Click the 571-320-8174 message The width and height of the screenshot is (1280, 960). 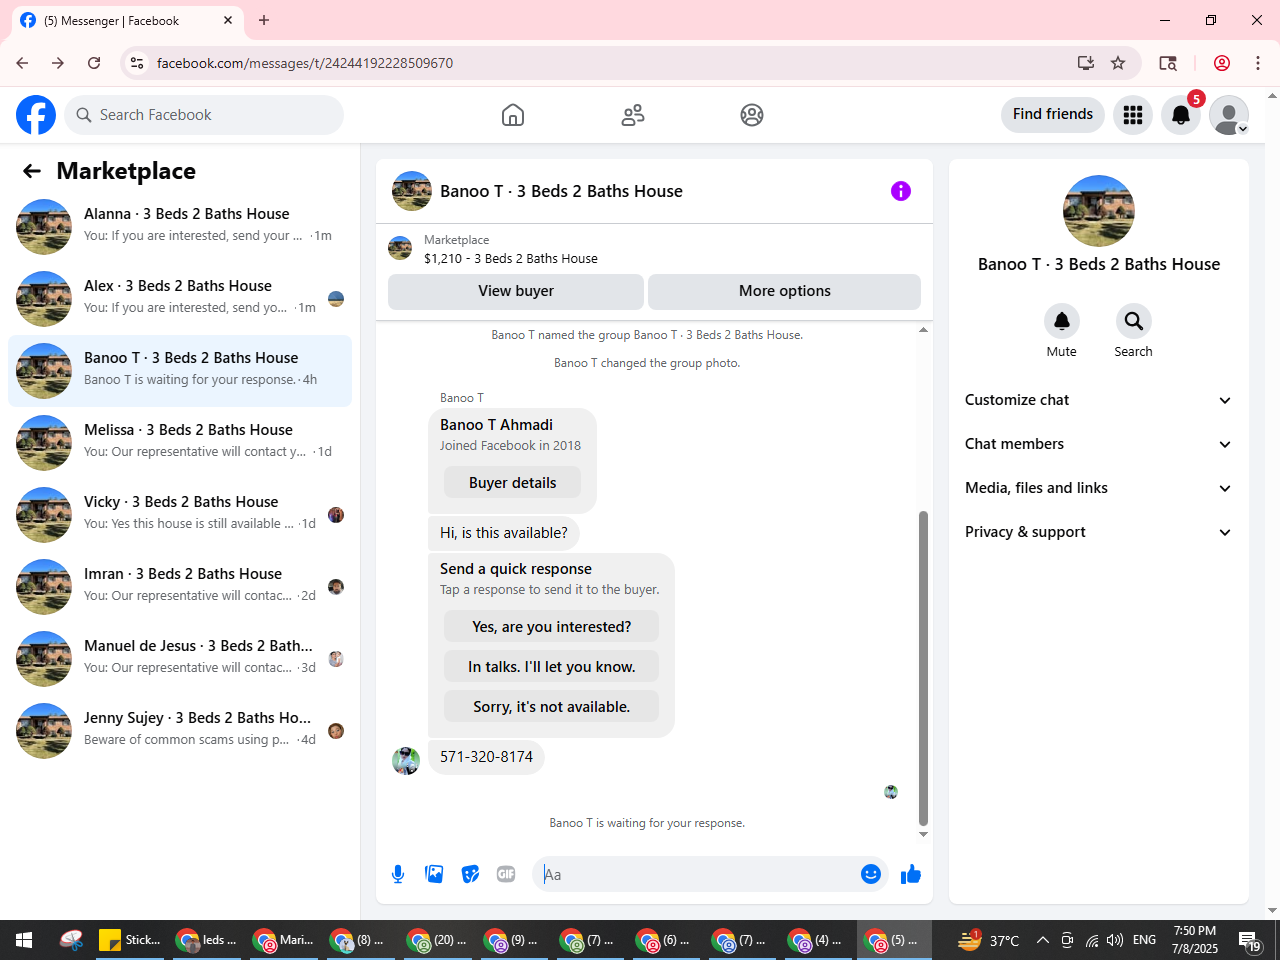click(x=486, y=757)
